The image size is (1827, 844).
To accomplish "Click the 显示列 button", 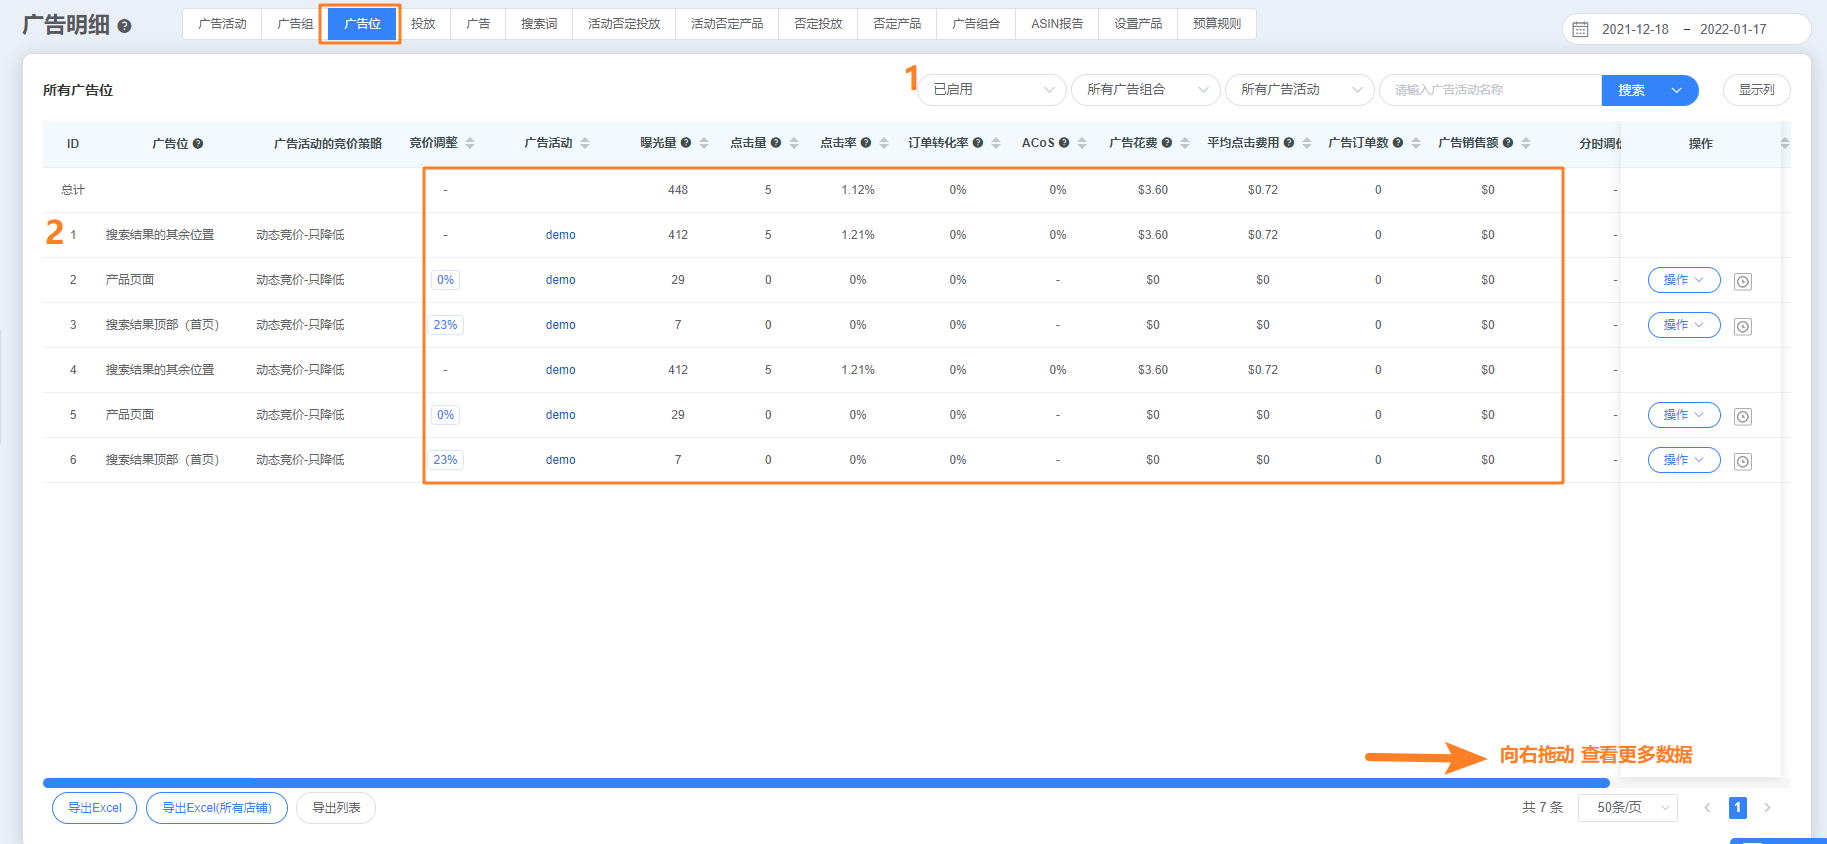I will 1756,90.
